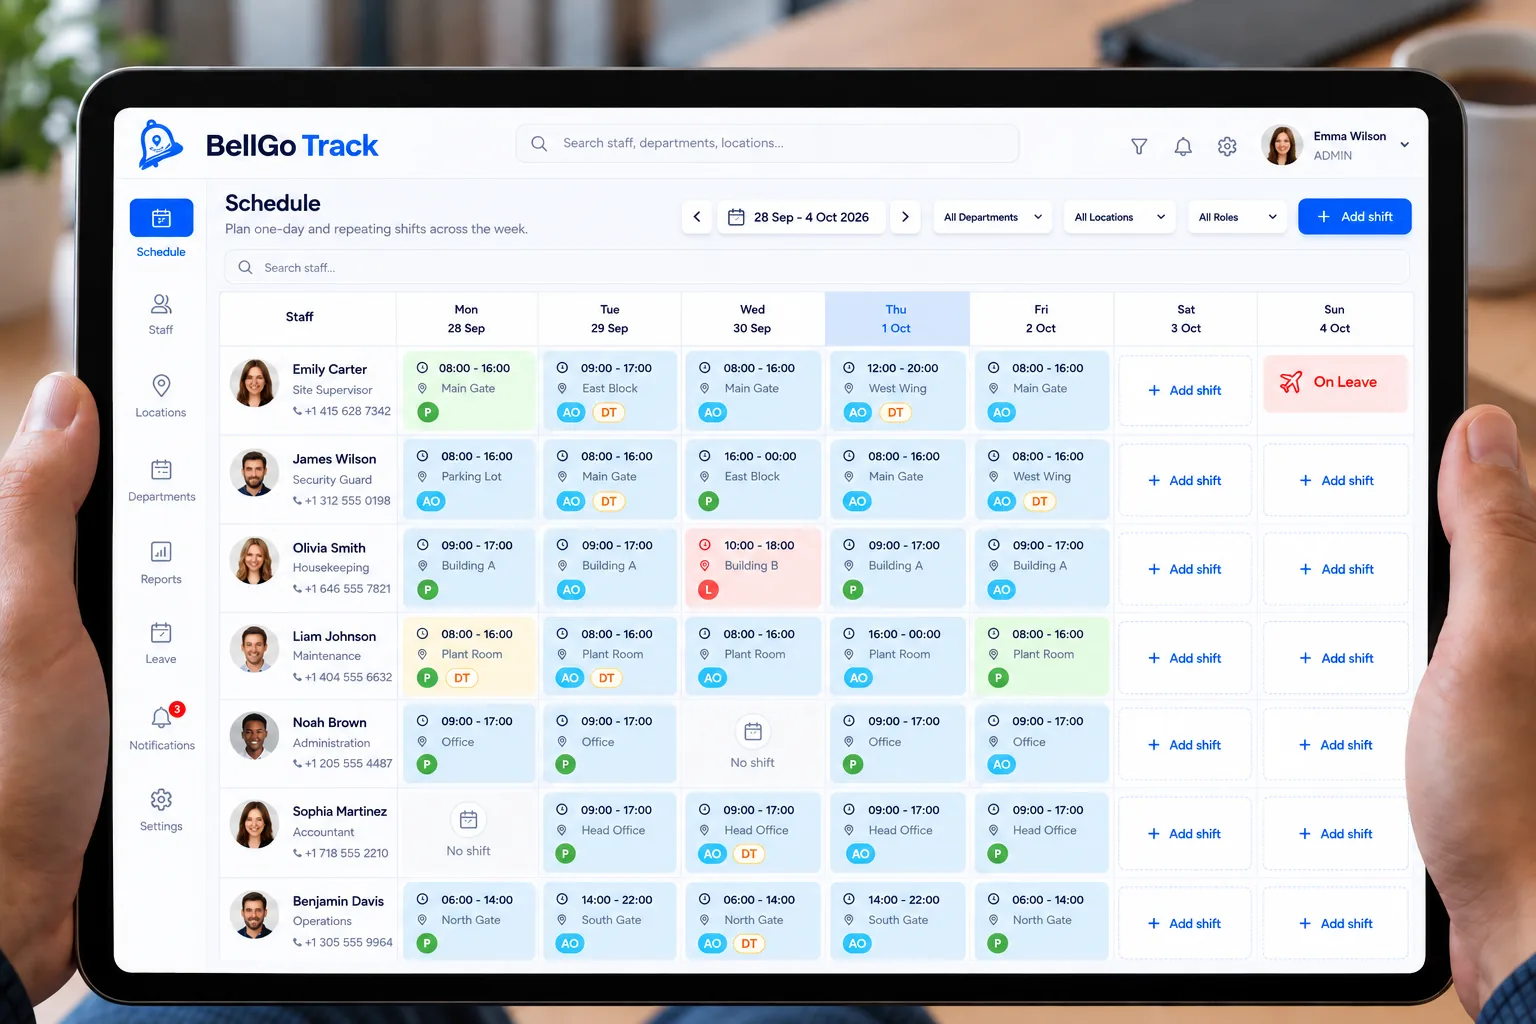Screen dimensions: 1536x1024
Task: Expand the All Departments dropdown
Action: point(993,217)
